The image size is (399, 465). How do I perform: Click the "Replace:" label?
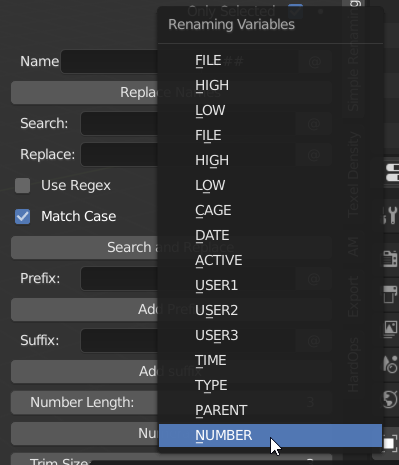pyautogui.click(x=48, y=154)
